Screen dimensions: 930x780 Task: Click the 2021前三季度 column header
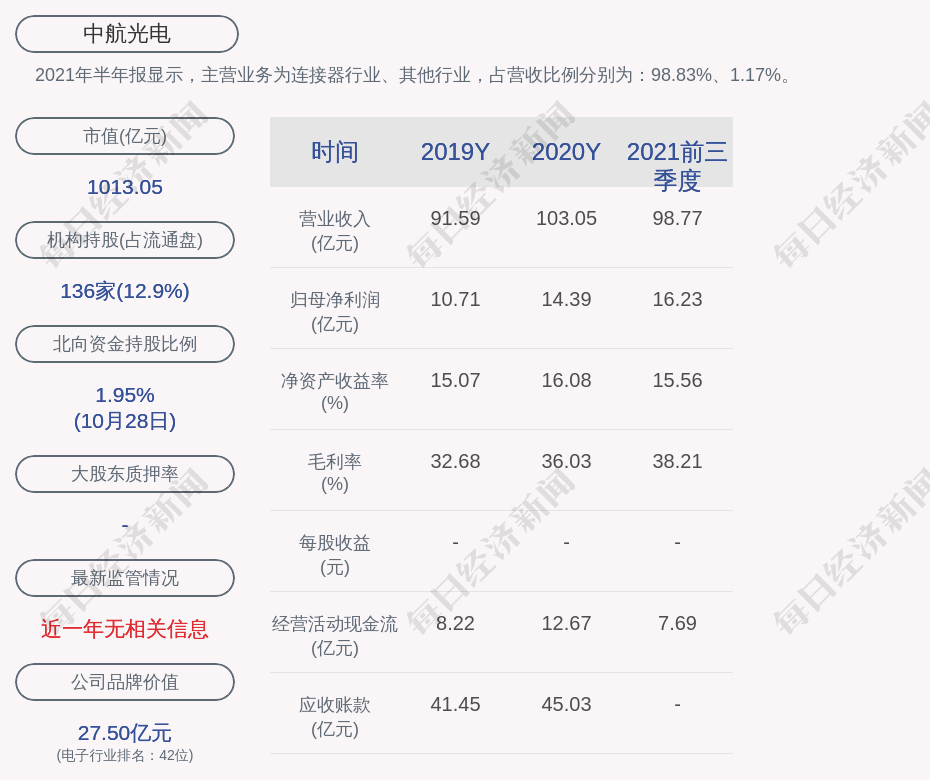point(677,165)
